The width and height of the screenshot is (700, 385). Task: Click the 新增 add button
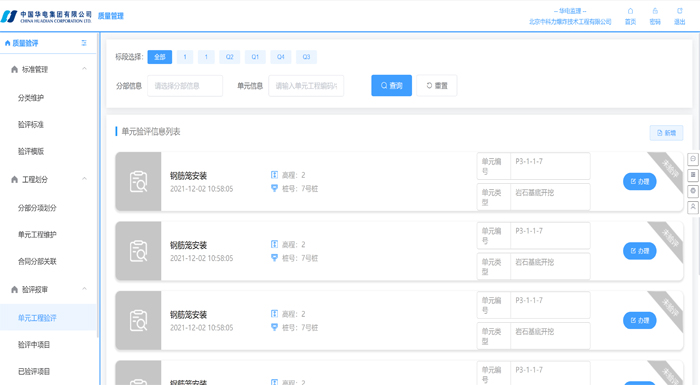click(x=666, y=133)
